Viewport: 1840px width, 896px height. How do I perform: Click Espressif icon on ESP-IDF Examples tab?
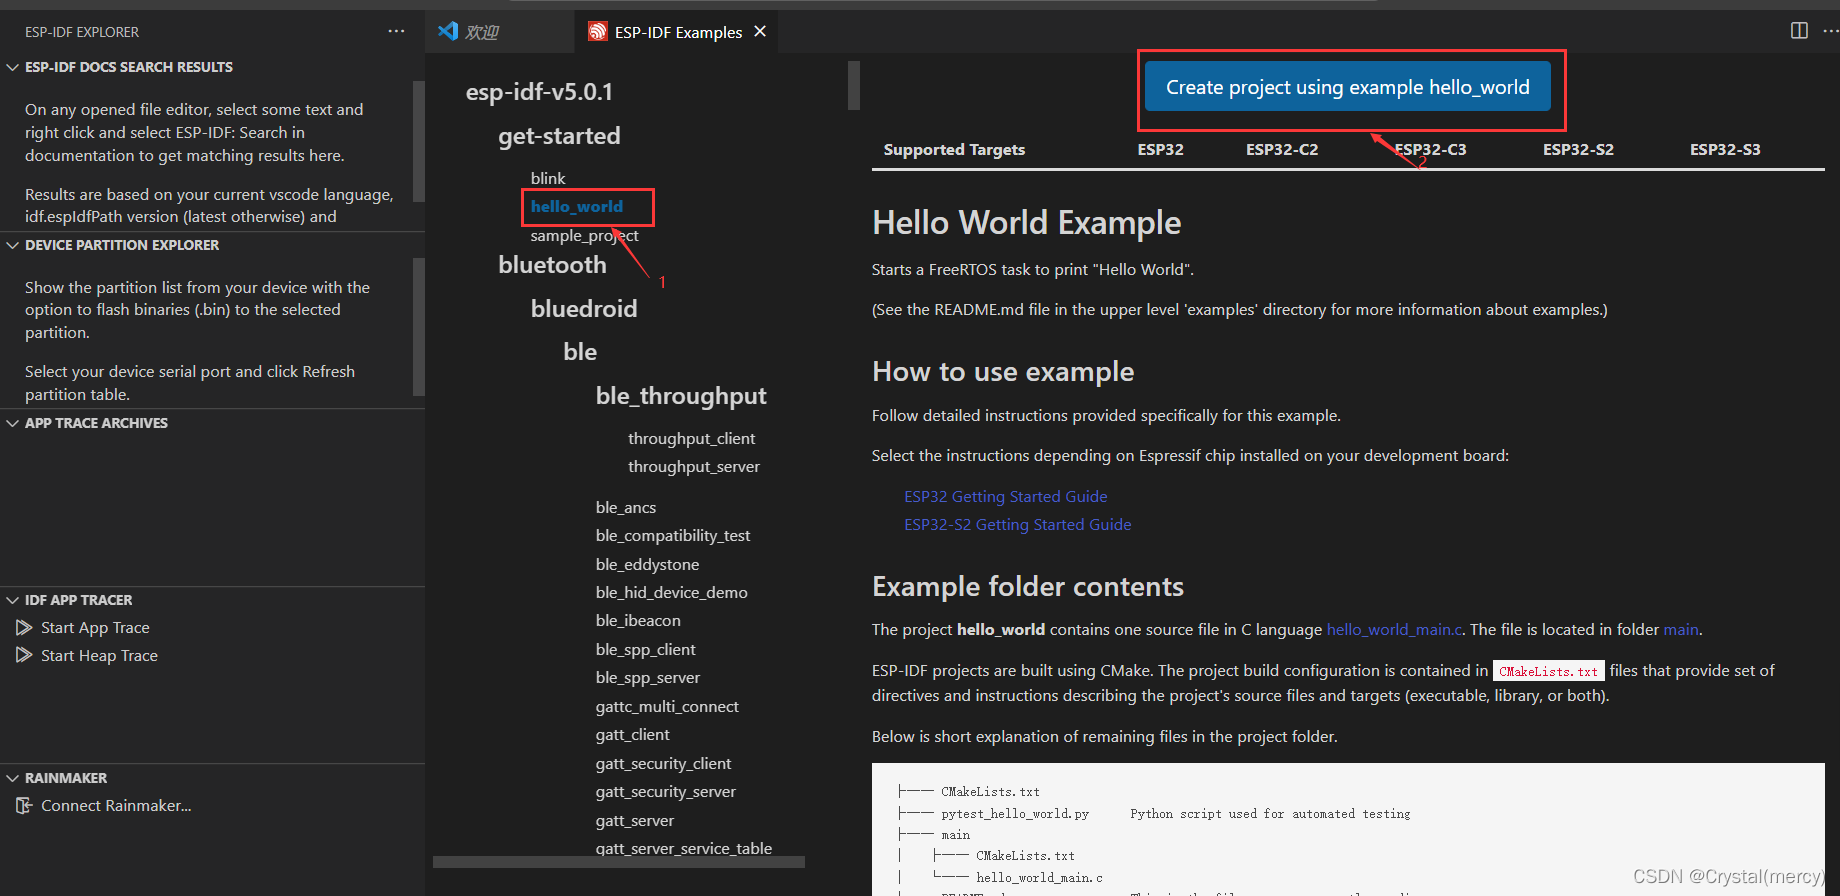[x=597, y=32]
